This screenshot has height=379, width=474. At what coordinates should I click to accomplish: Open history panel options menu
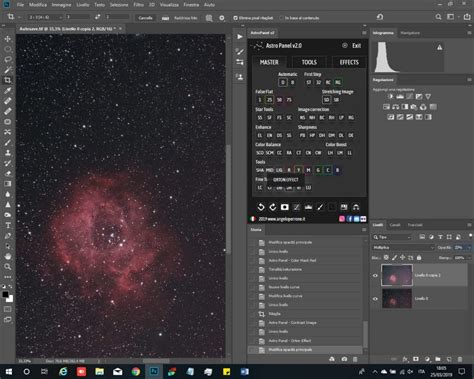(364, 230)
